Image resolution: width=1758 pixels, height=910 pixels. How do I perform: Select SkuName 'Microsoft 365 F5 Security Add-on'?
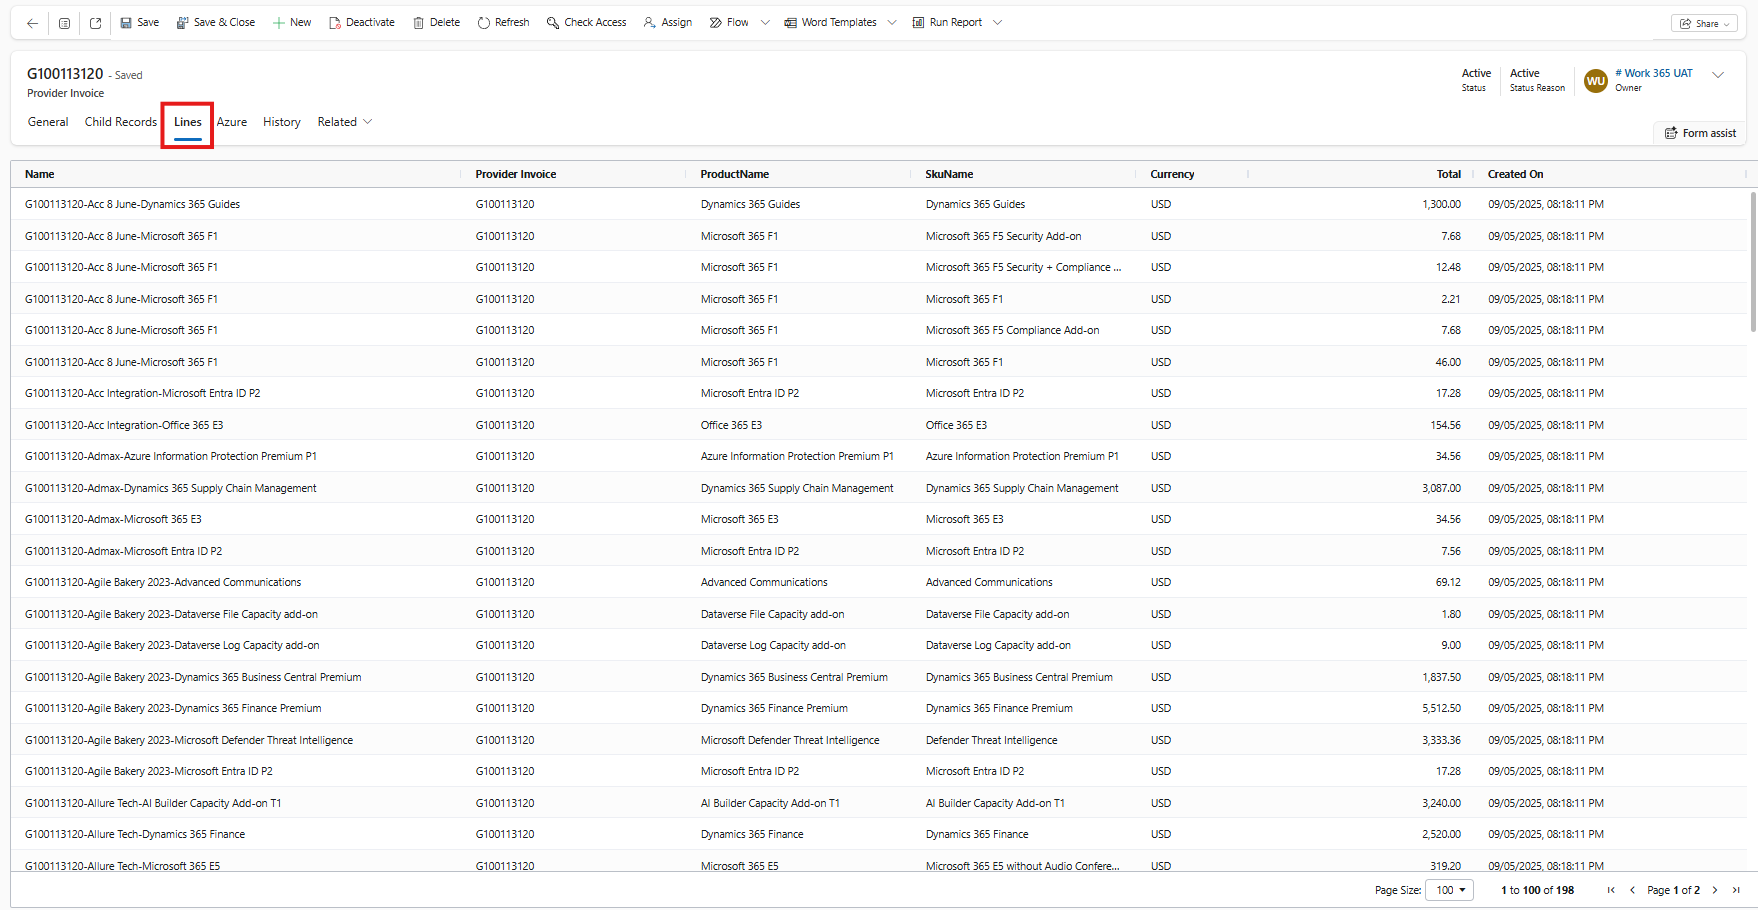(1003, 236)
